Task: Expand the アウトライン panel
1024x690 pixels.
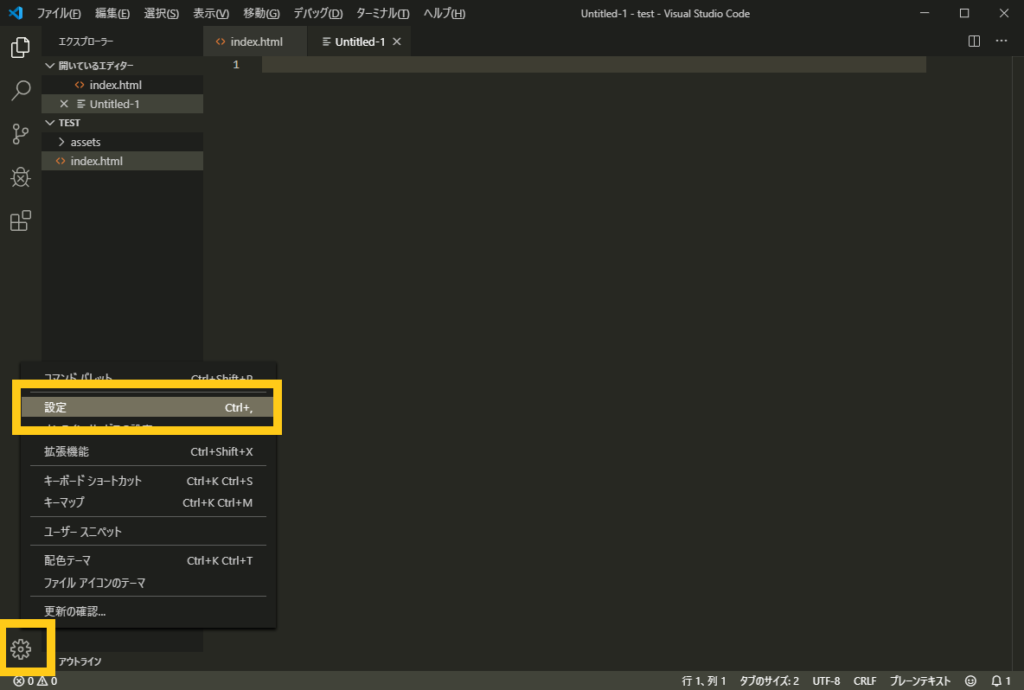Action: [x=80, y=661]
